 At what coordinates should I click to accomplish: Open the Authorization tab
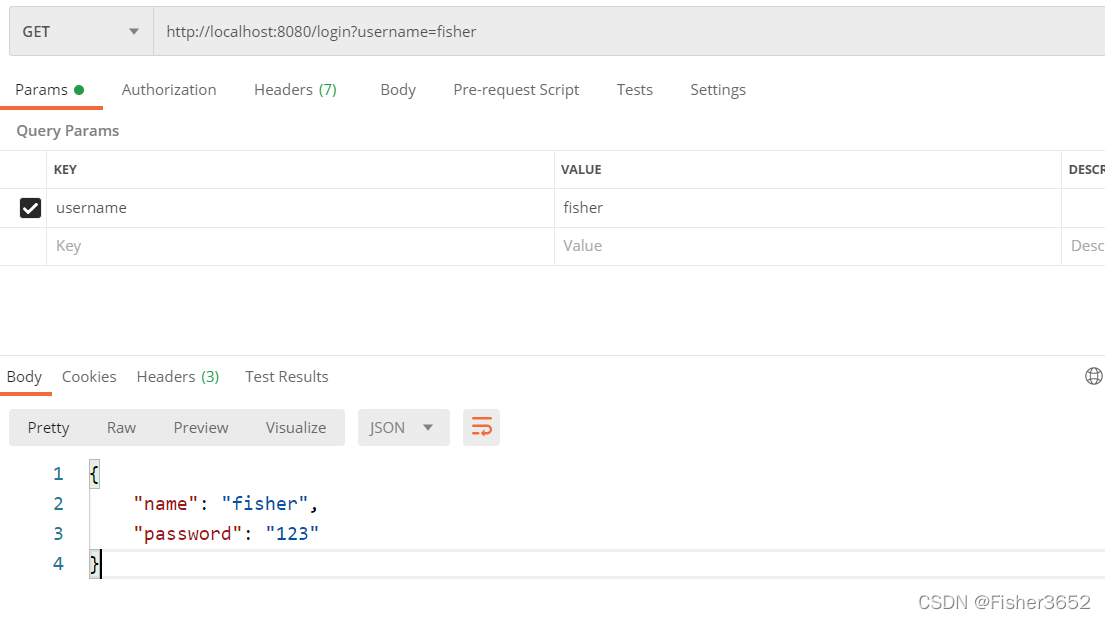click(169, 90)
